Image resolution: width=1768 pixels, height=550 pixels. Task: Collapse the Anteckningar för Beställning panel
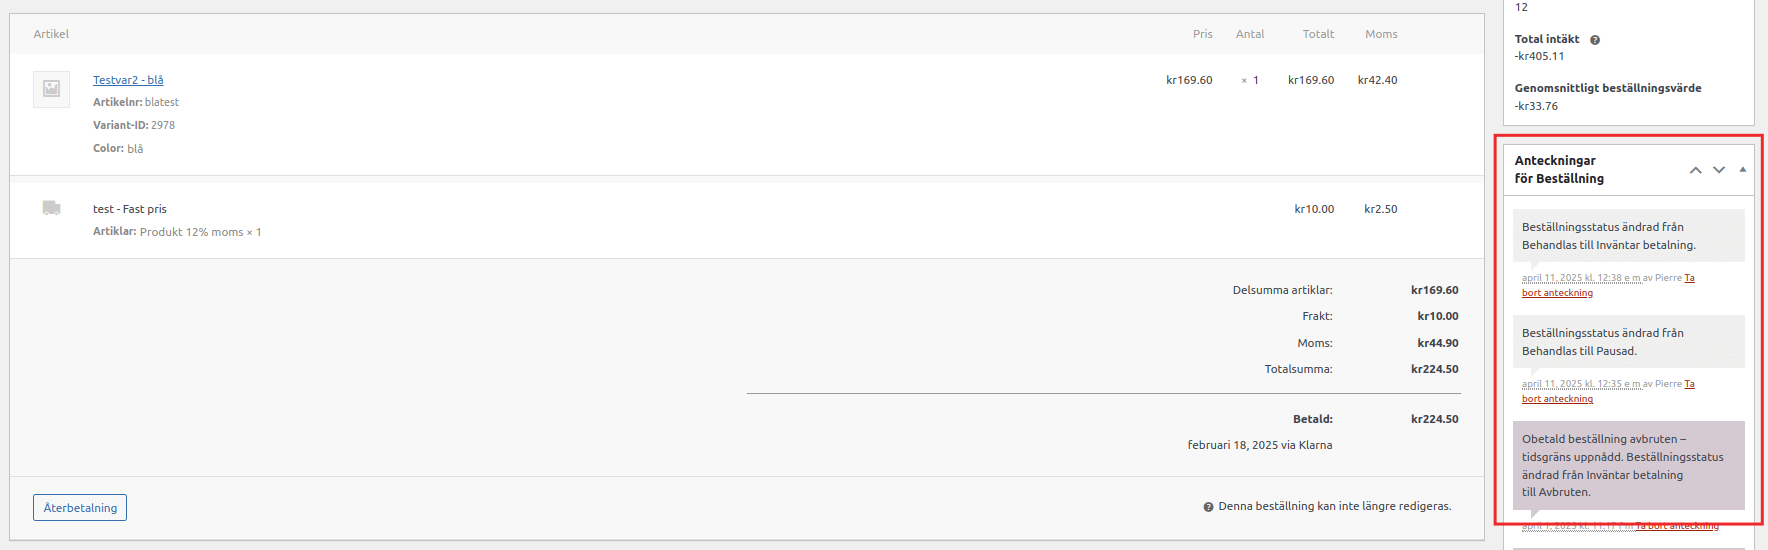click(x=1742, y=170)
